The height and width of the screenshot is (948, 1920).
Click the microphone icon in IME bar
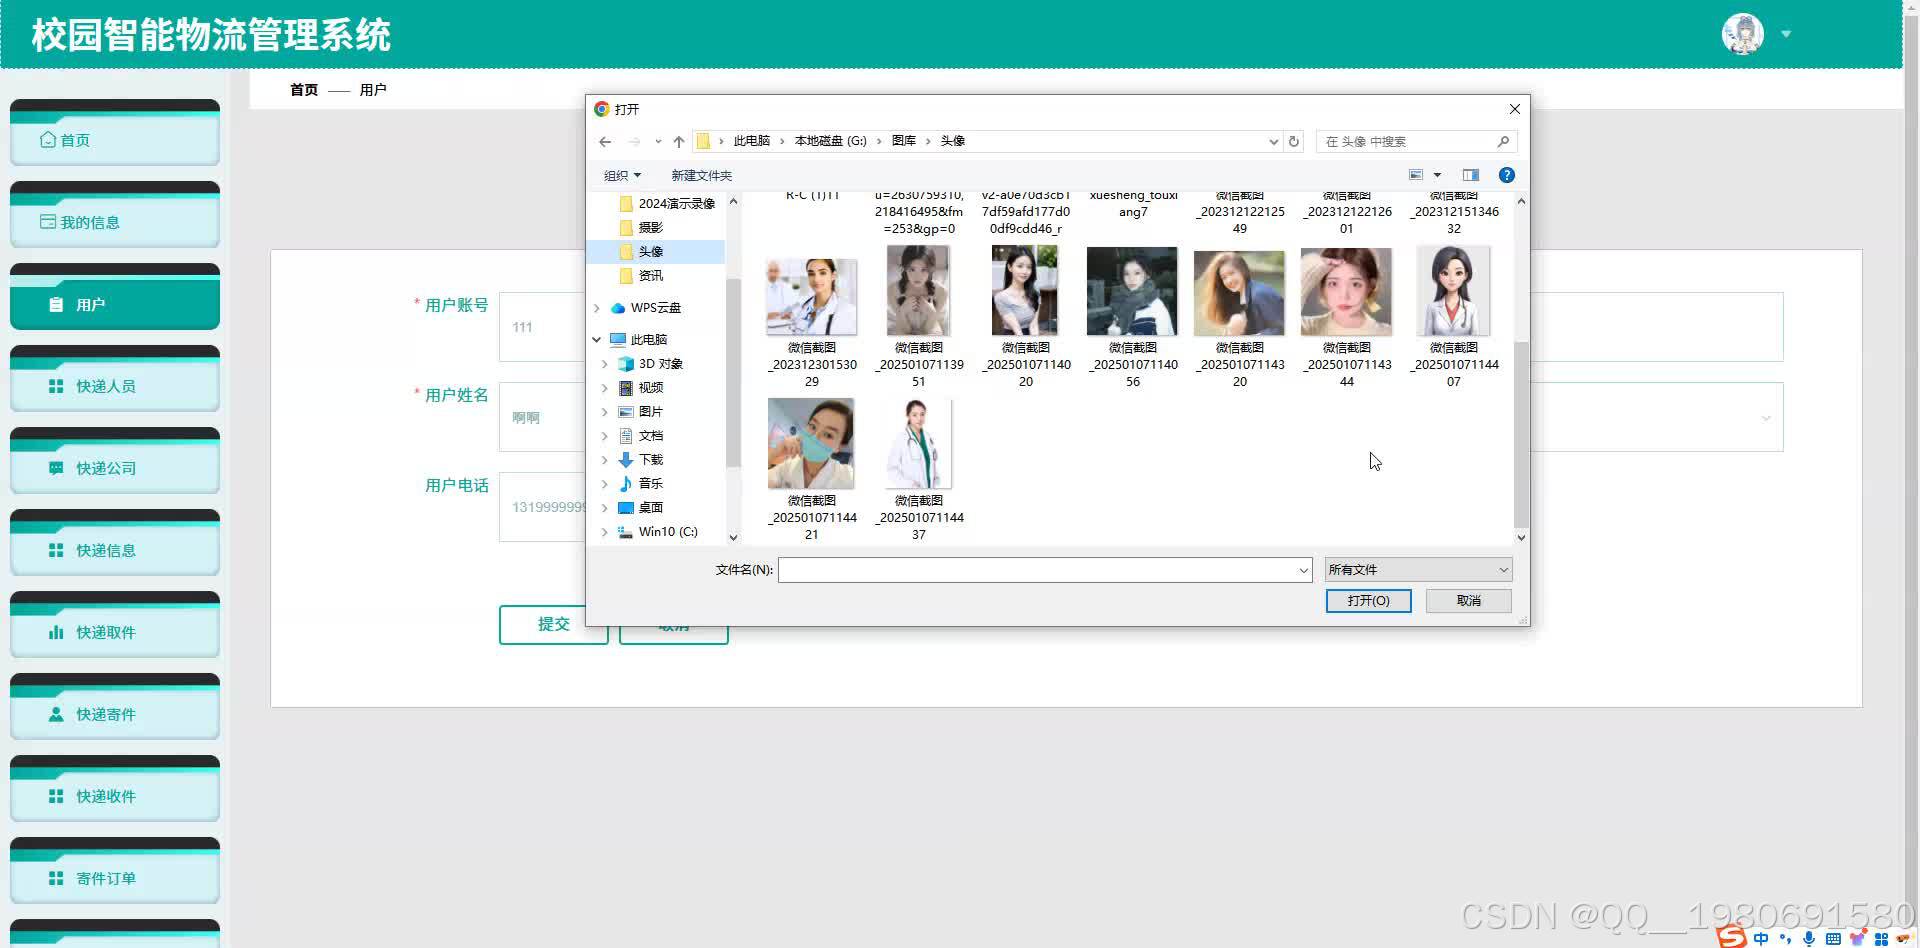pyautogui.click(x=1809, y=939)
